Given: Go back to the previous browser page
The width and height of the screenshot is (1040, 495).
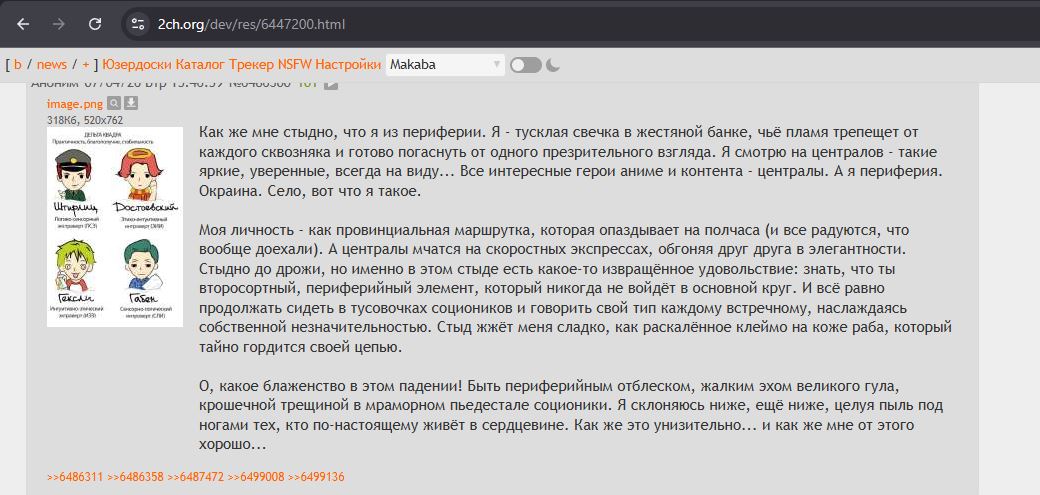Looking at the screenshot, I should 23,25.
